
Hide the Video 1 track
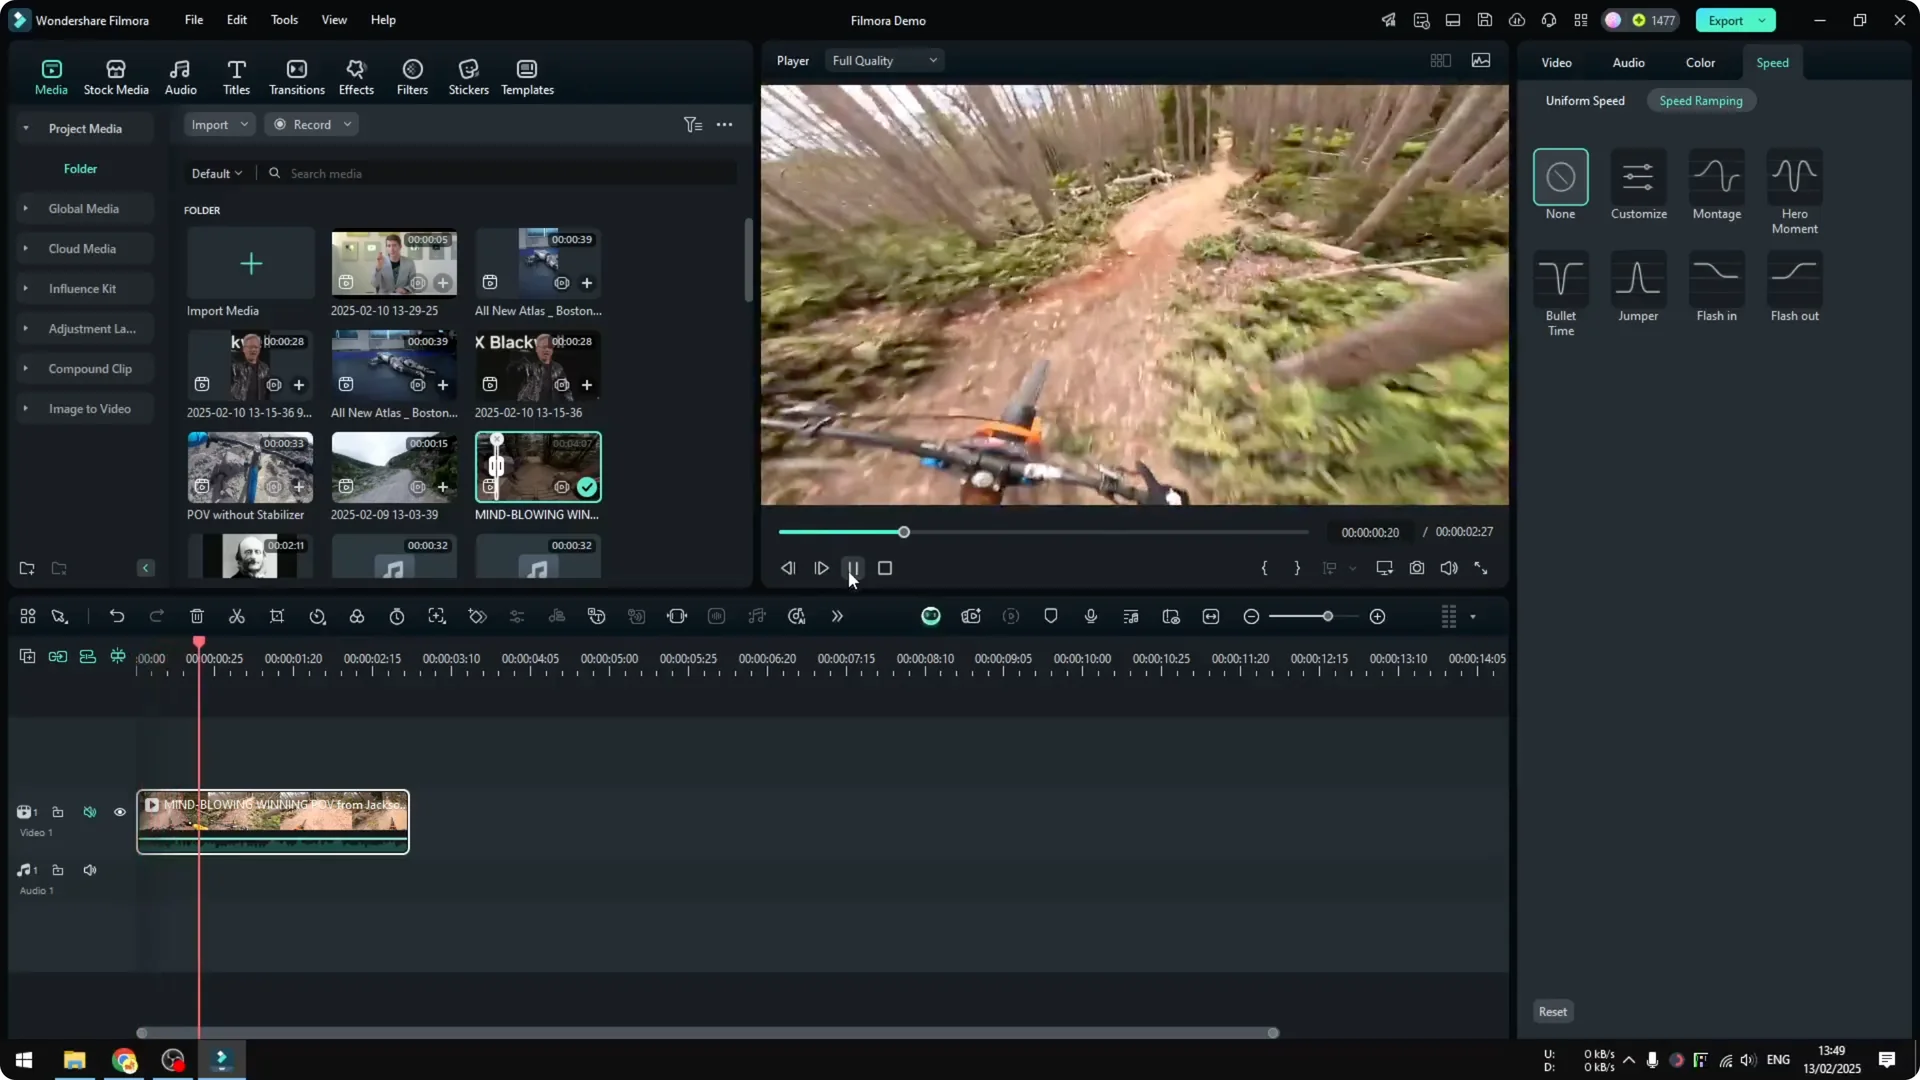[119, 812]
